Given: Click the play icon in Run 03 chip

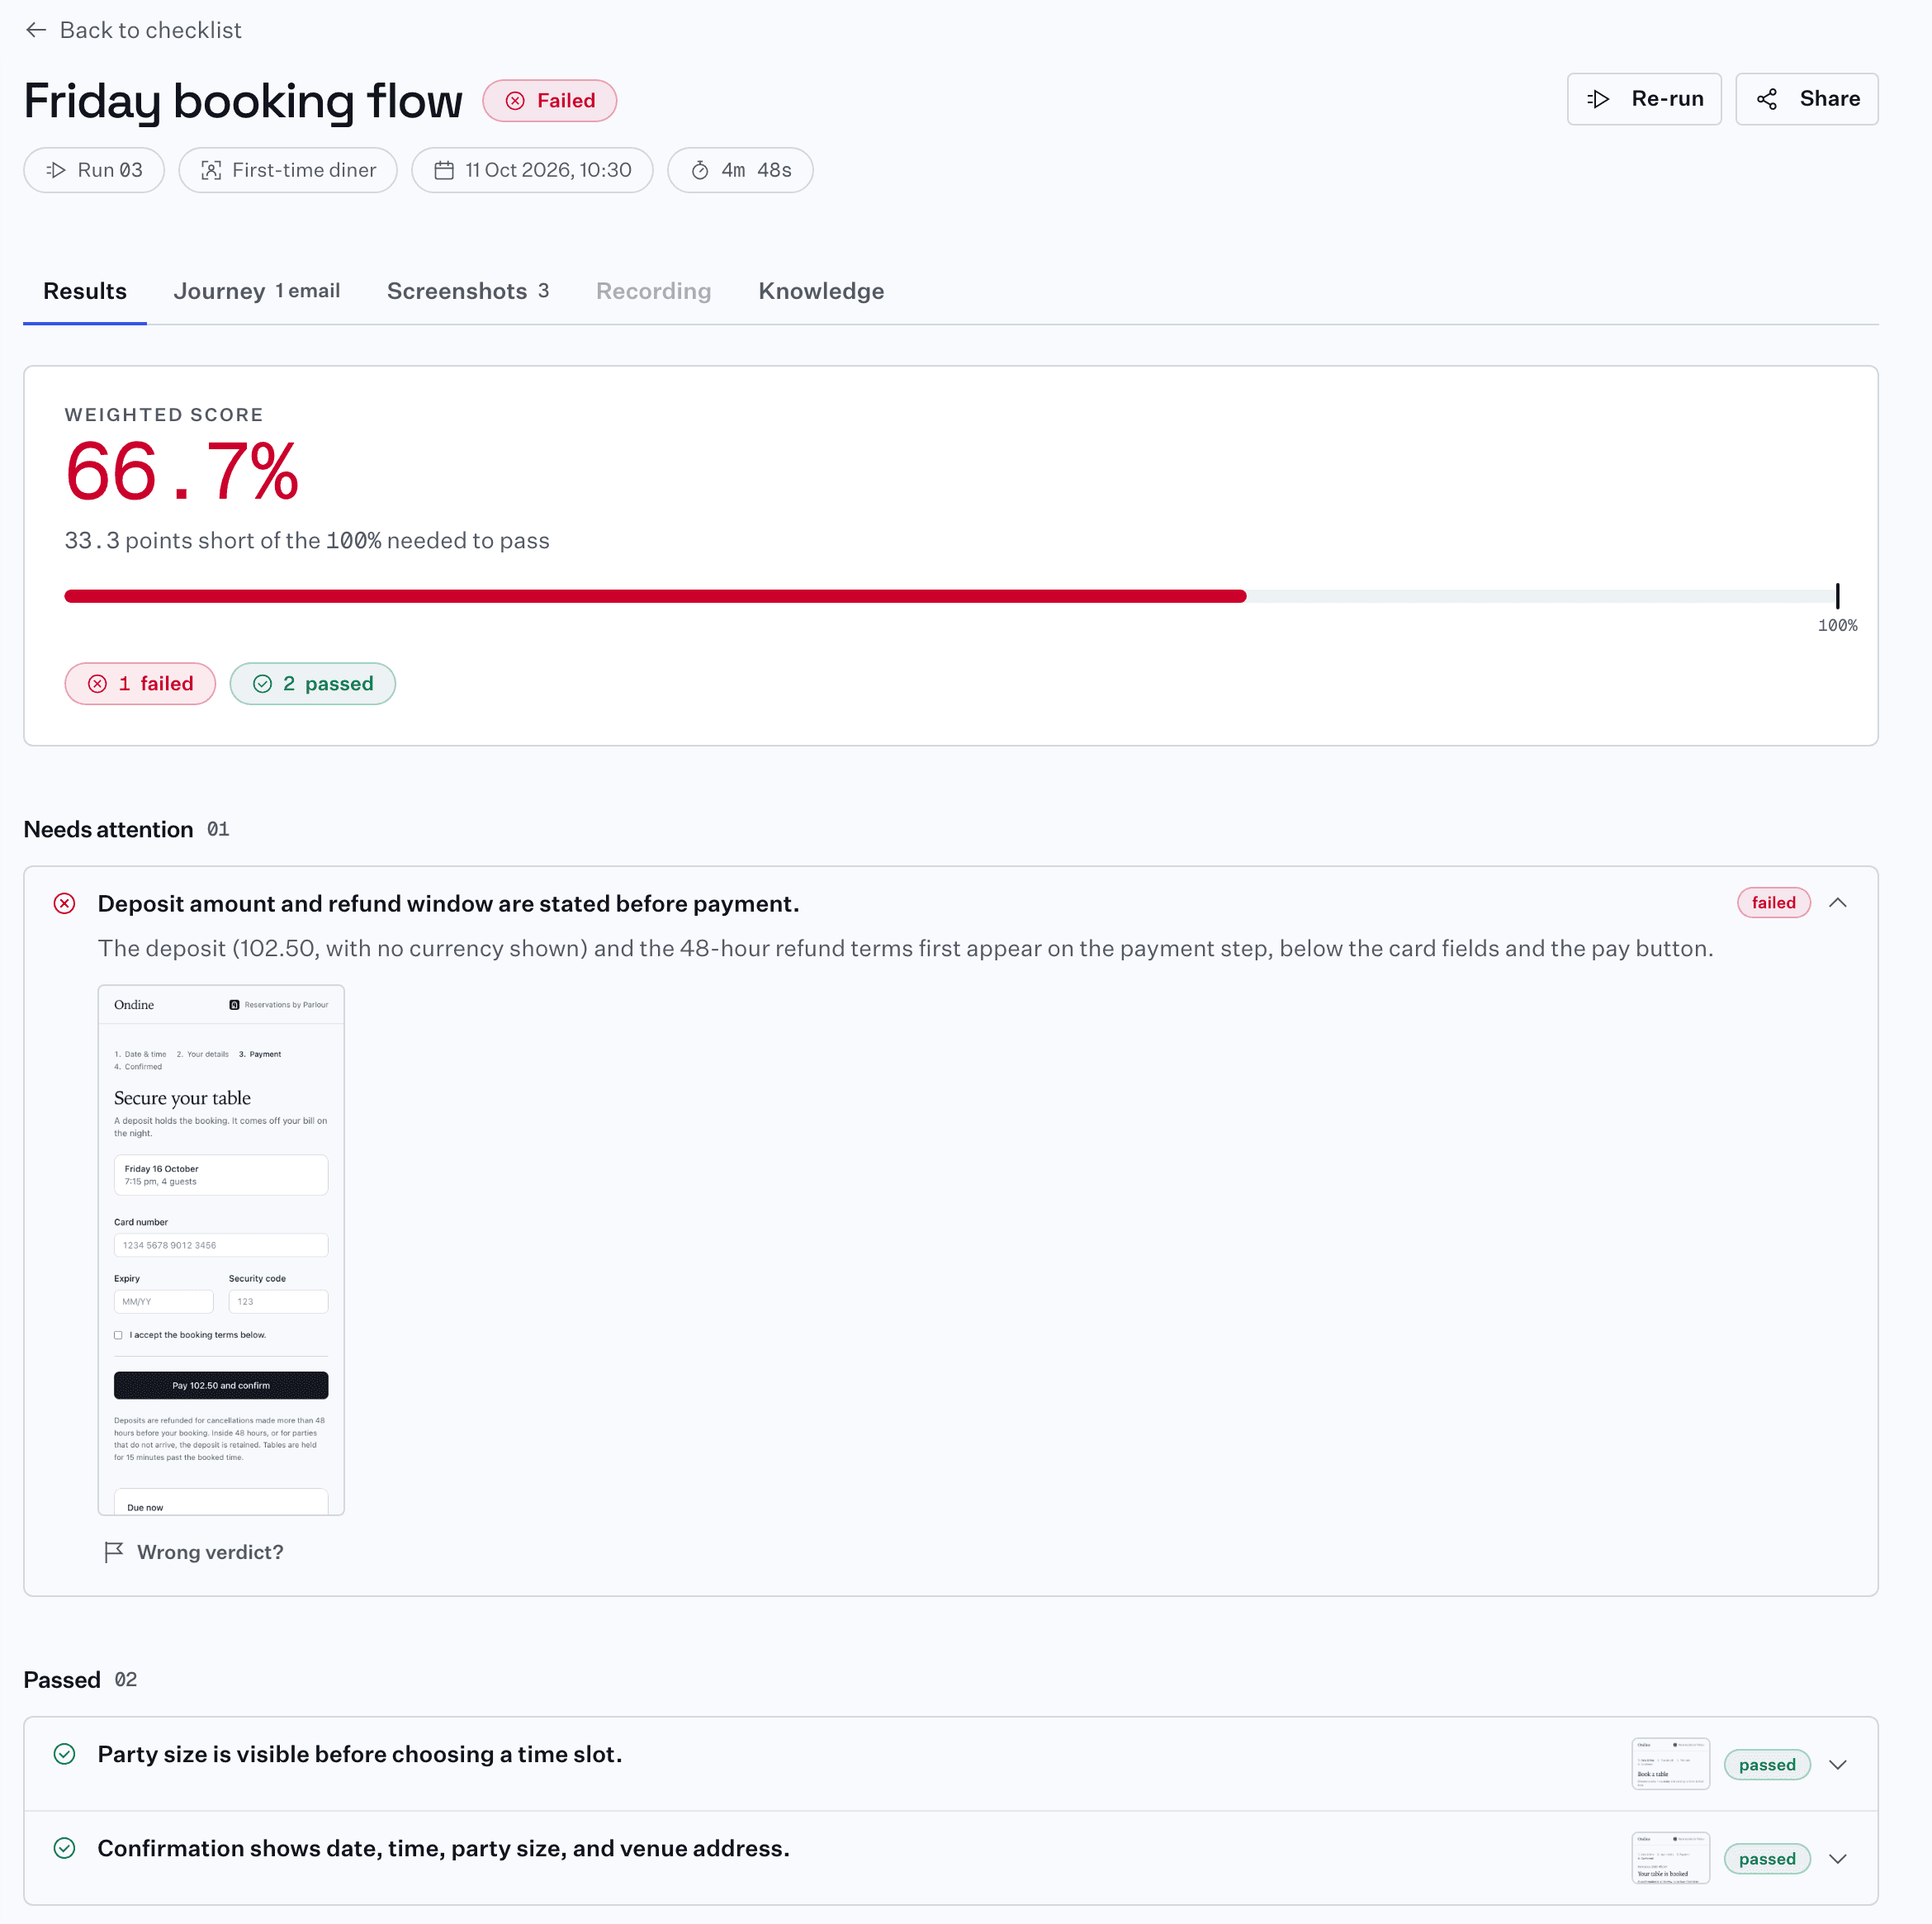Looking at the screenshot, I should (56, 170).
